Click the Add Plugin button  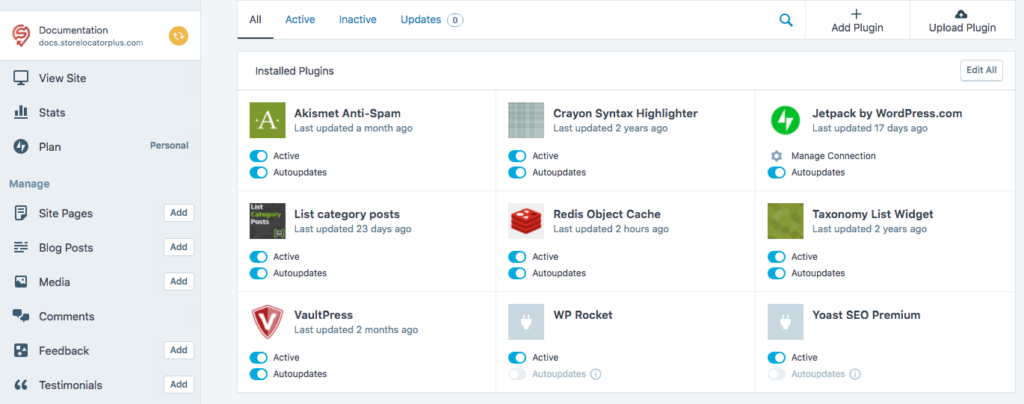click(x=857, y=20)
